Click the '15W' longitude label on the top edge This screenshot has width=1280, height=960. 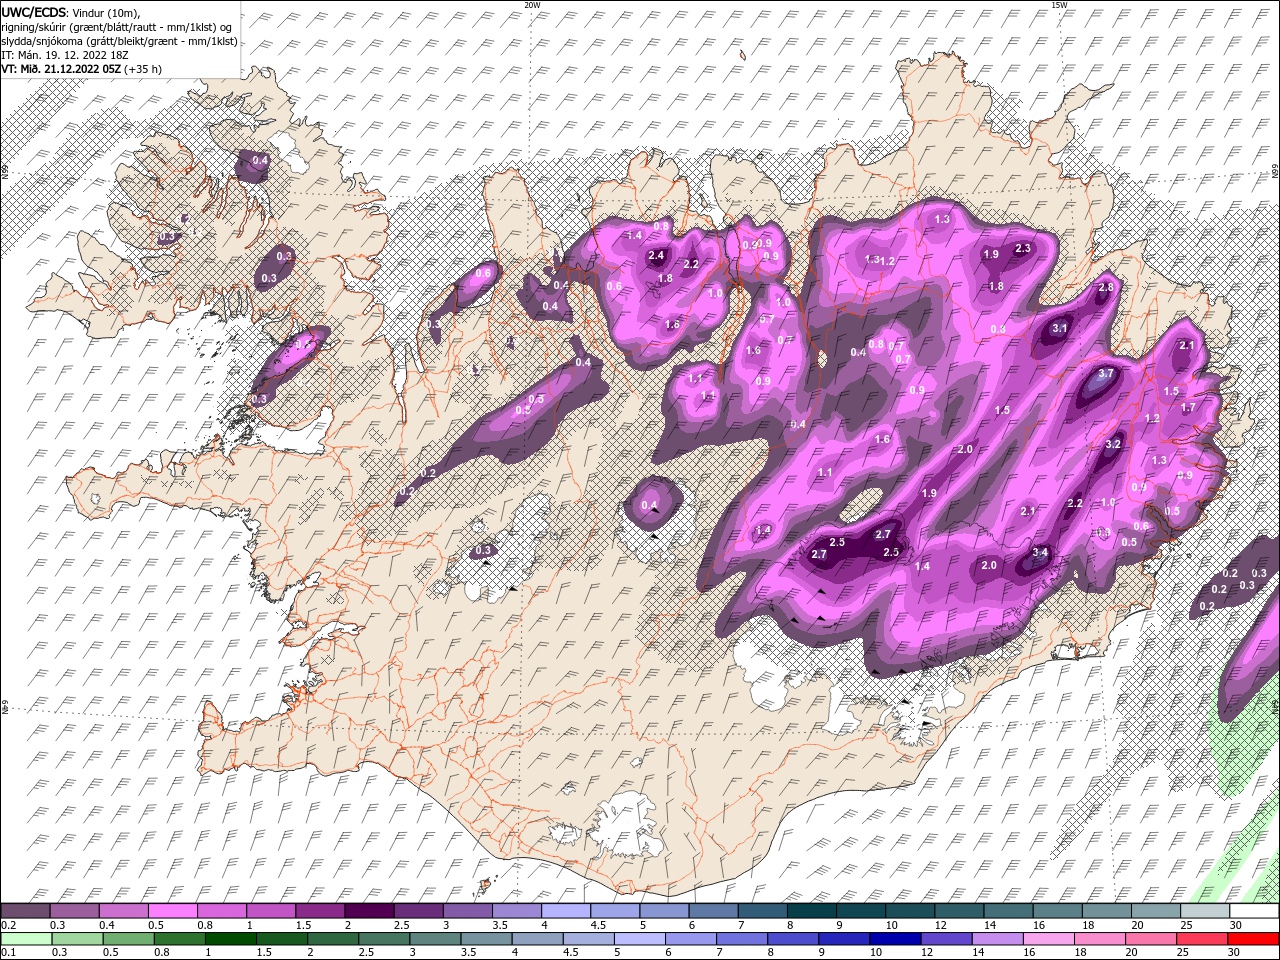1059,5
